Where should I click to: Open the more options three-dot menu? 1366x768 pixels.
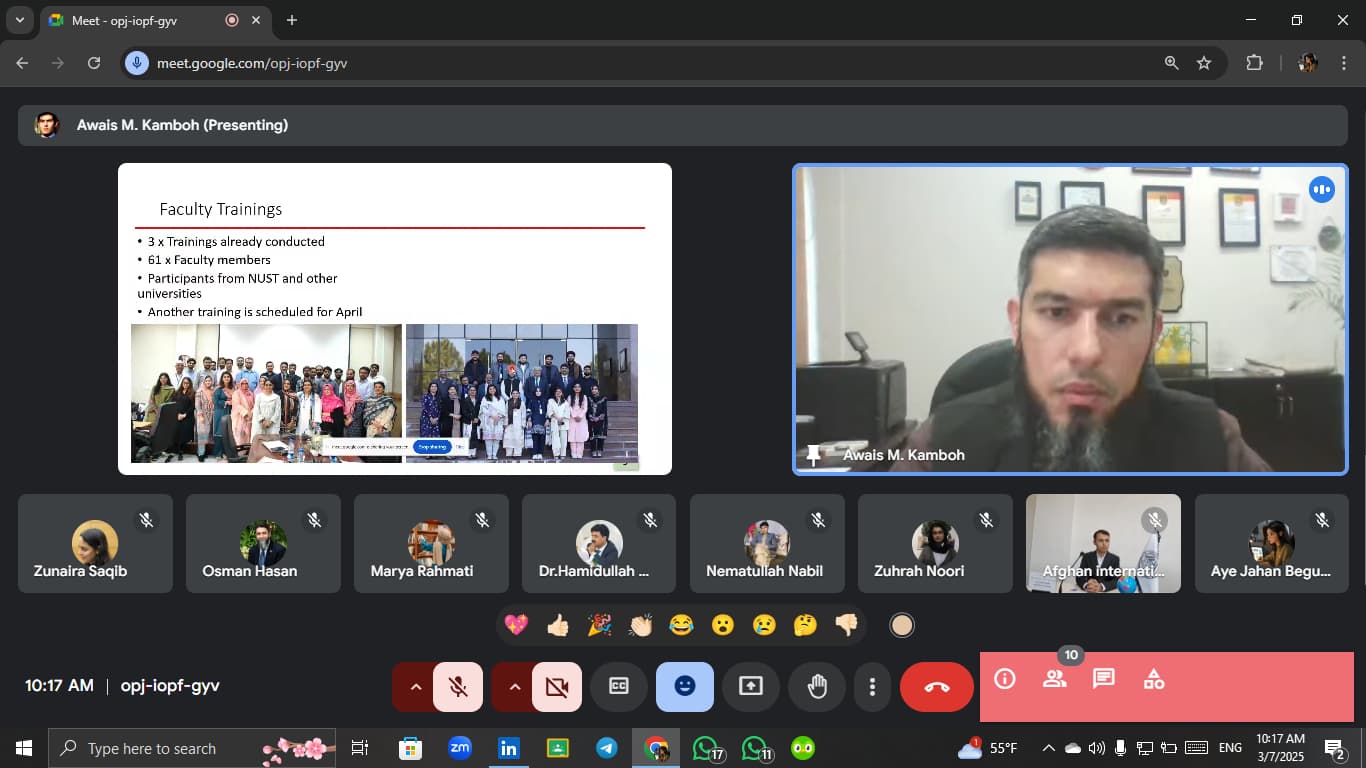click(873, 687)
